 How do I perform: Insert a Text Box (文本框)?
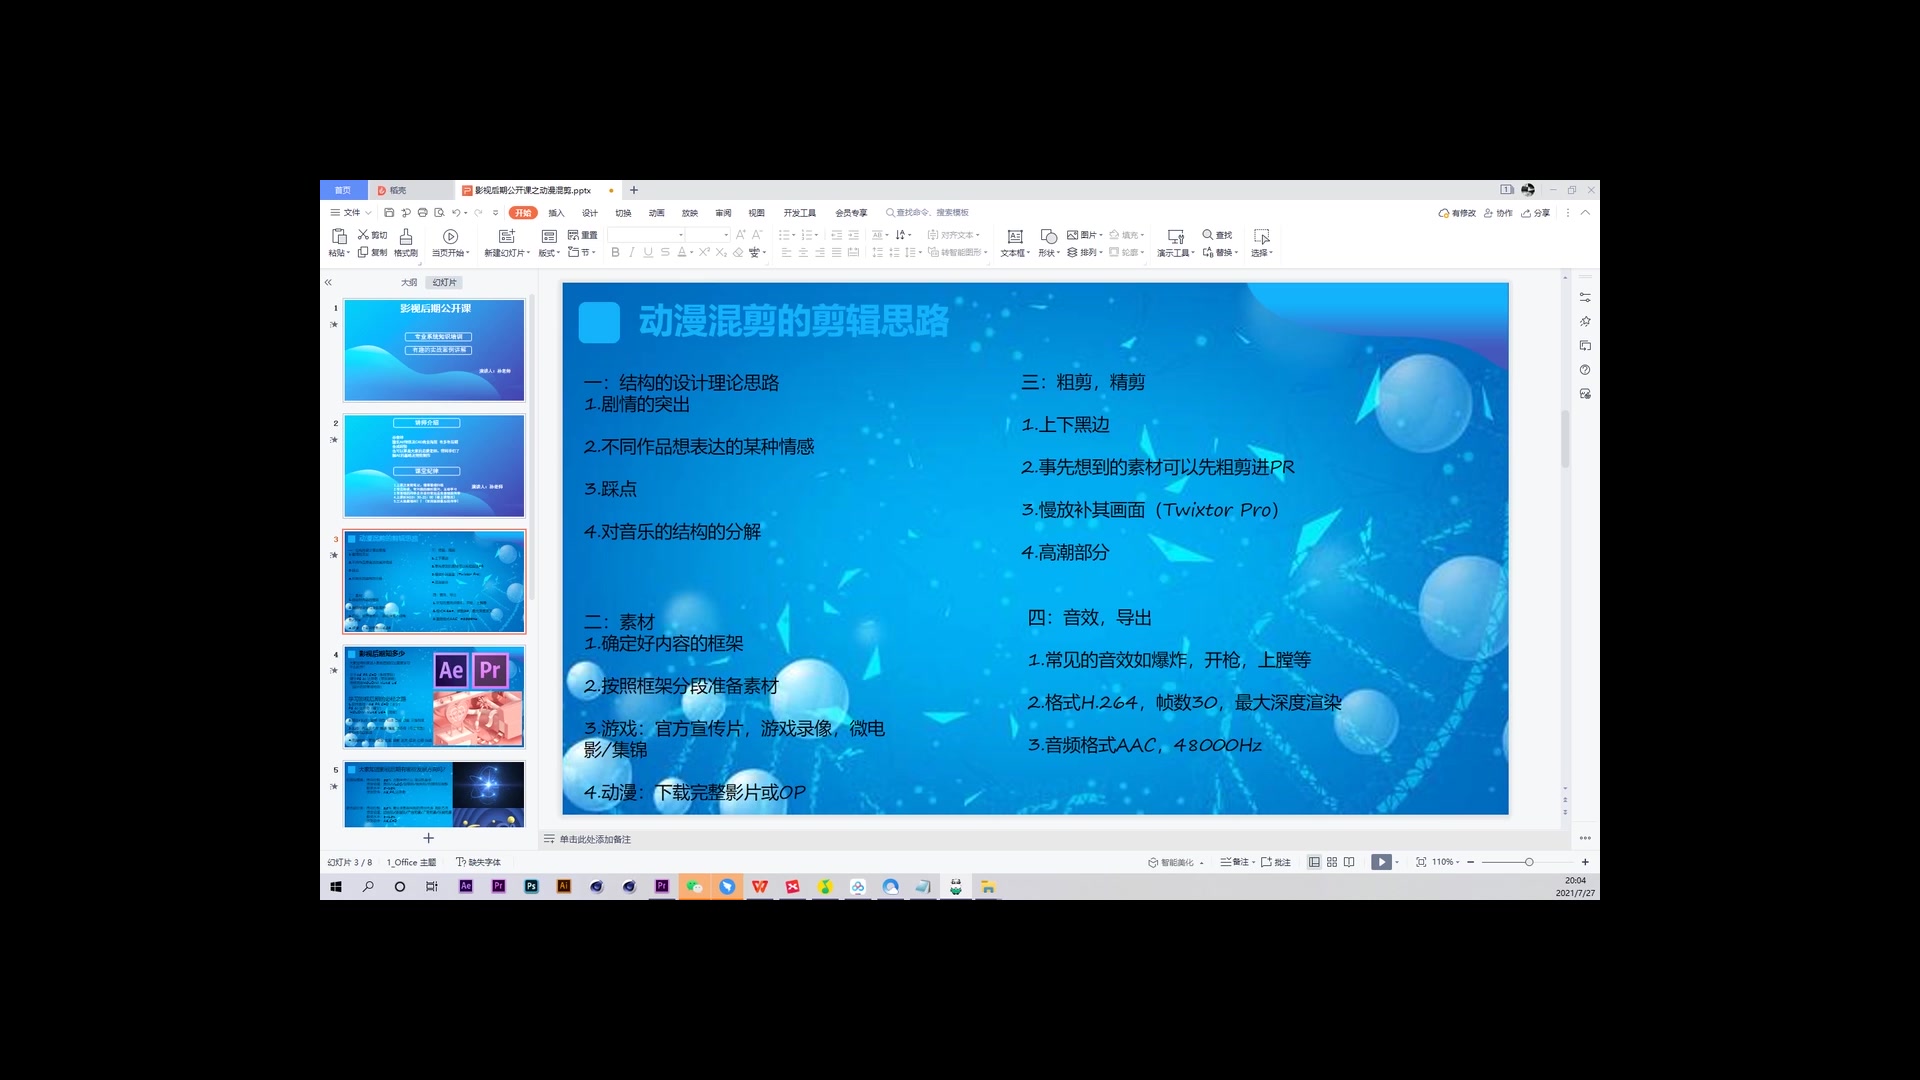pyautogui.click(x=1015, y=241)
